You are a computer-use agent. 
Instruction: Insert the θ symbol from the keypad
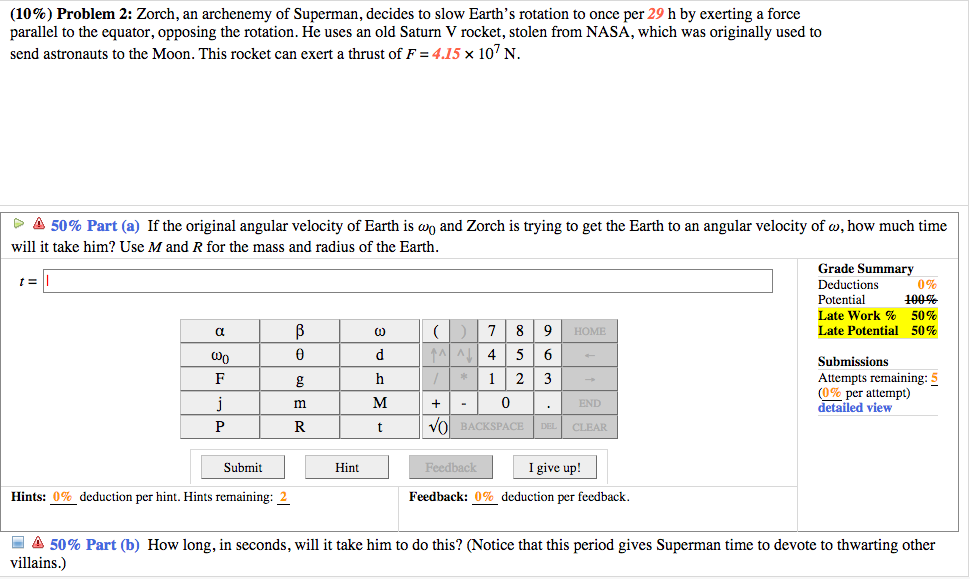(299, 355)
